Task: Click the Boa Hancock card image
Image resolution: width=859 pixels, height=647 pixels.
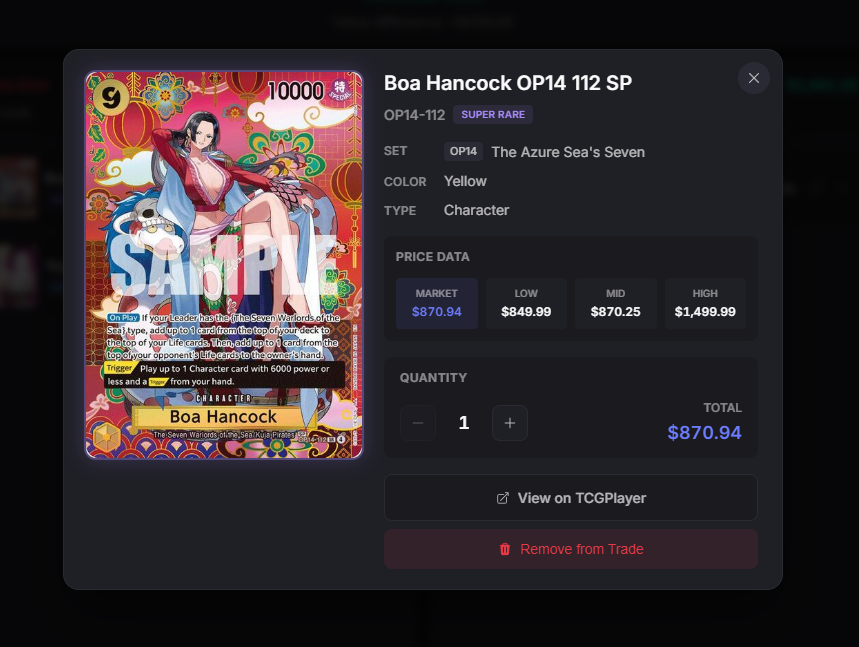Action: (x=224, y=265)
